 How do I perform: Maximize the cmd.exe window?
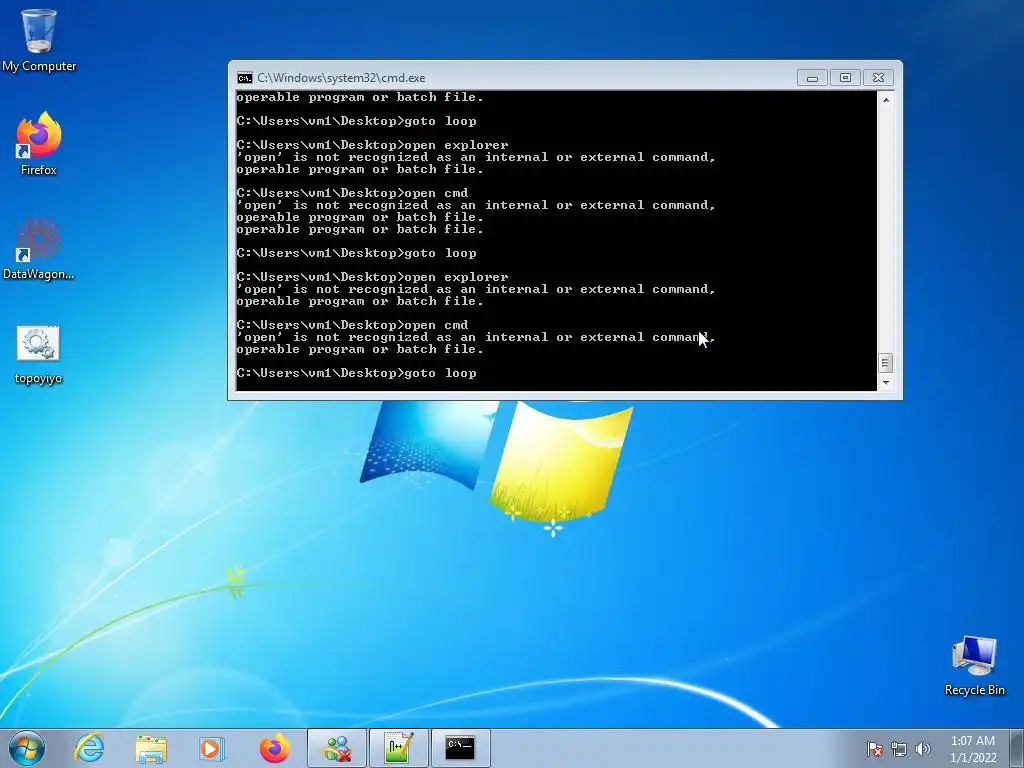pos(845,78)
